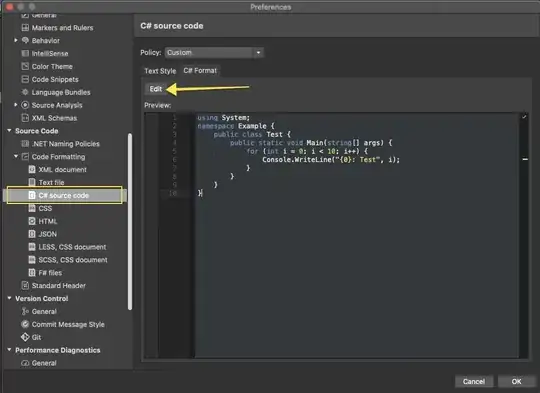Switch to the Text Style tab

point(160,71)
